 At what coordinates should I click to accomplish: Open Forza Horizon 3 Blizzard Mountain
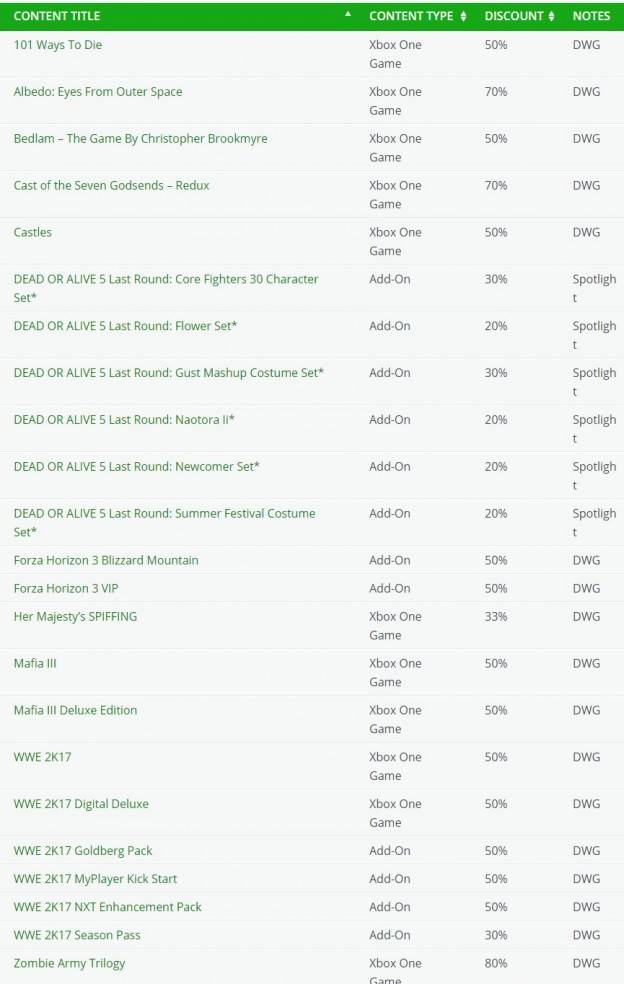click(x=106, y=560)
